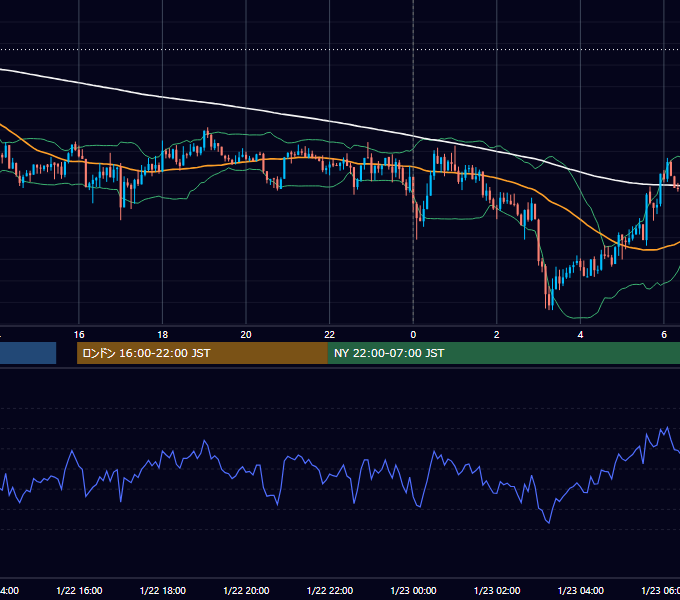Image resolution: width=680 pixels, height=600 pixels.
Task: Click the 22 hour tick label
Action: point(330,335)
